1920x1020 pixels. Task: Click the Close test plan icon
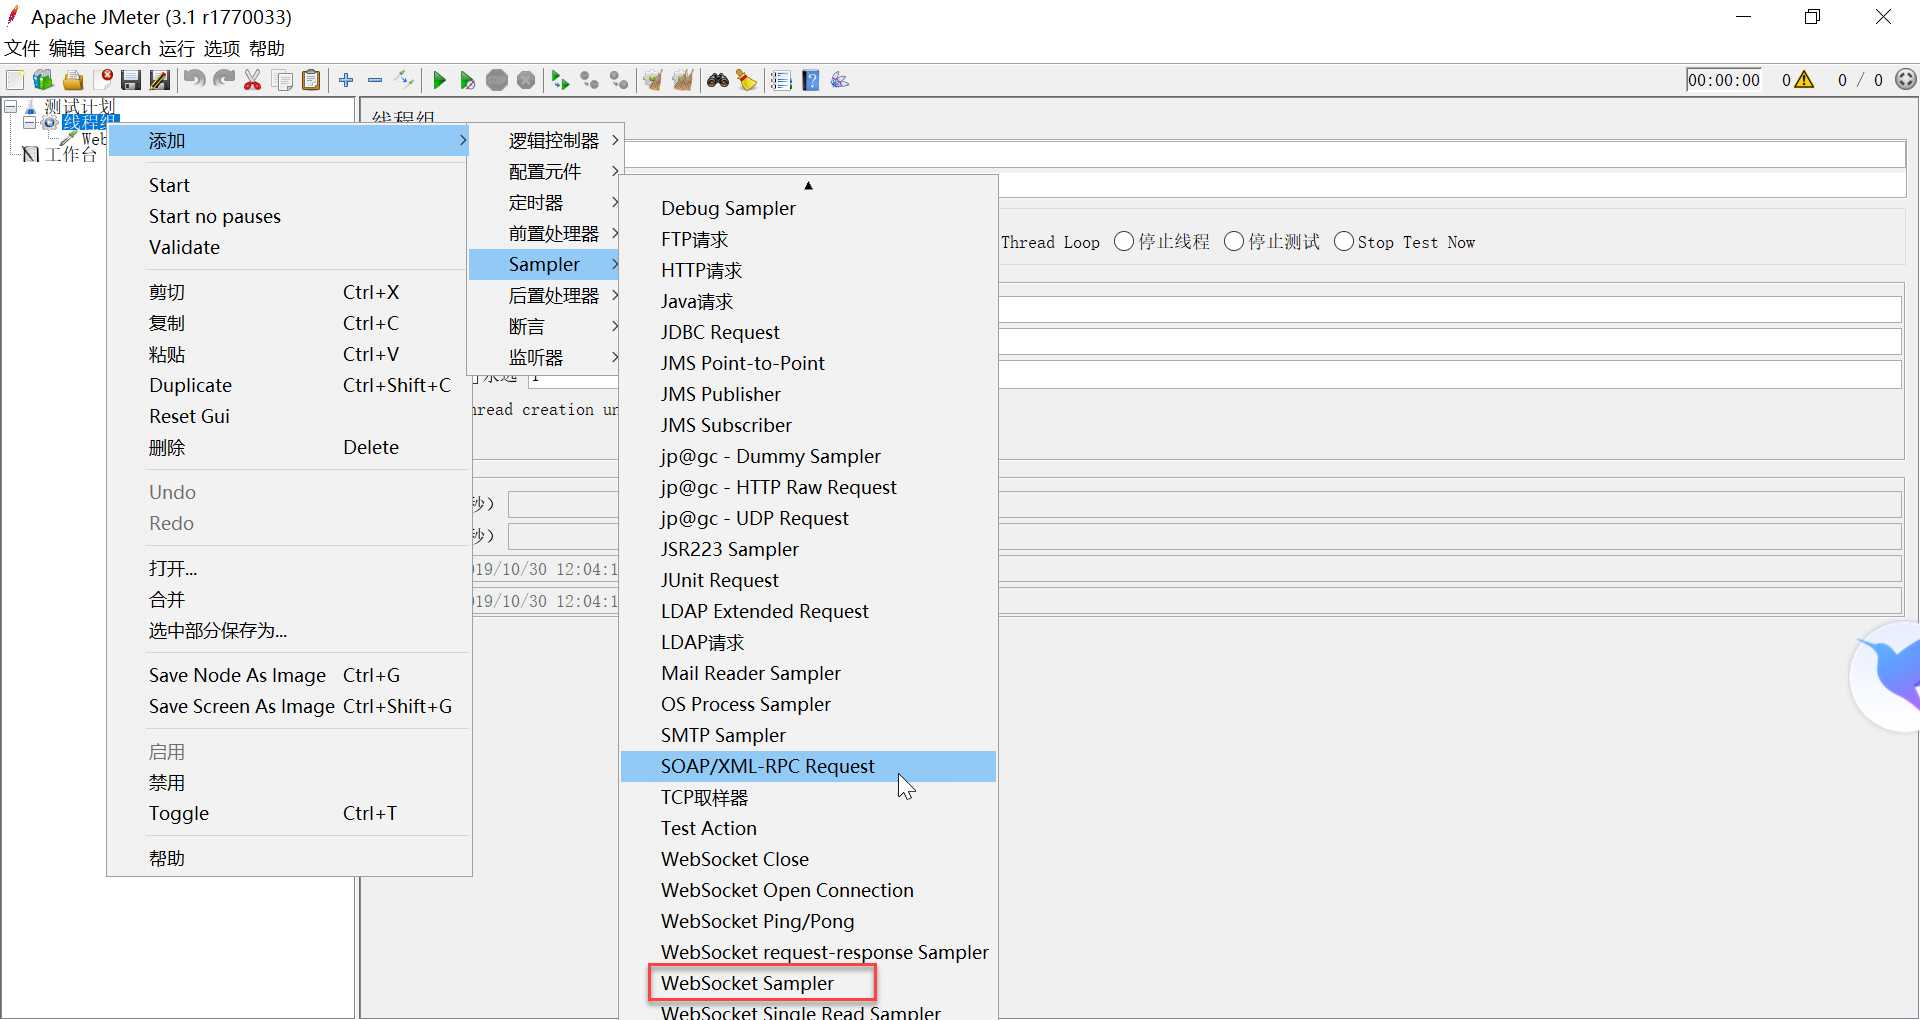point(104,80)
